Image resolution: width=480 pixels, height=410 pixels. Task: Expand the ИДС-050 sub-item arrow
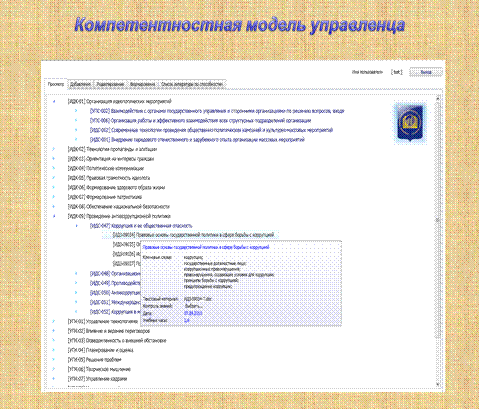pos(76,293)
